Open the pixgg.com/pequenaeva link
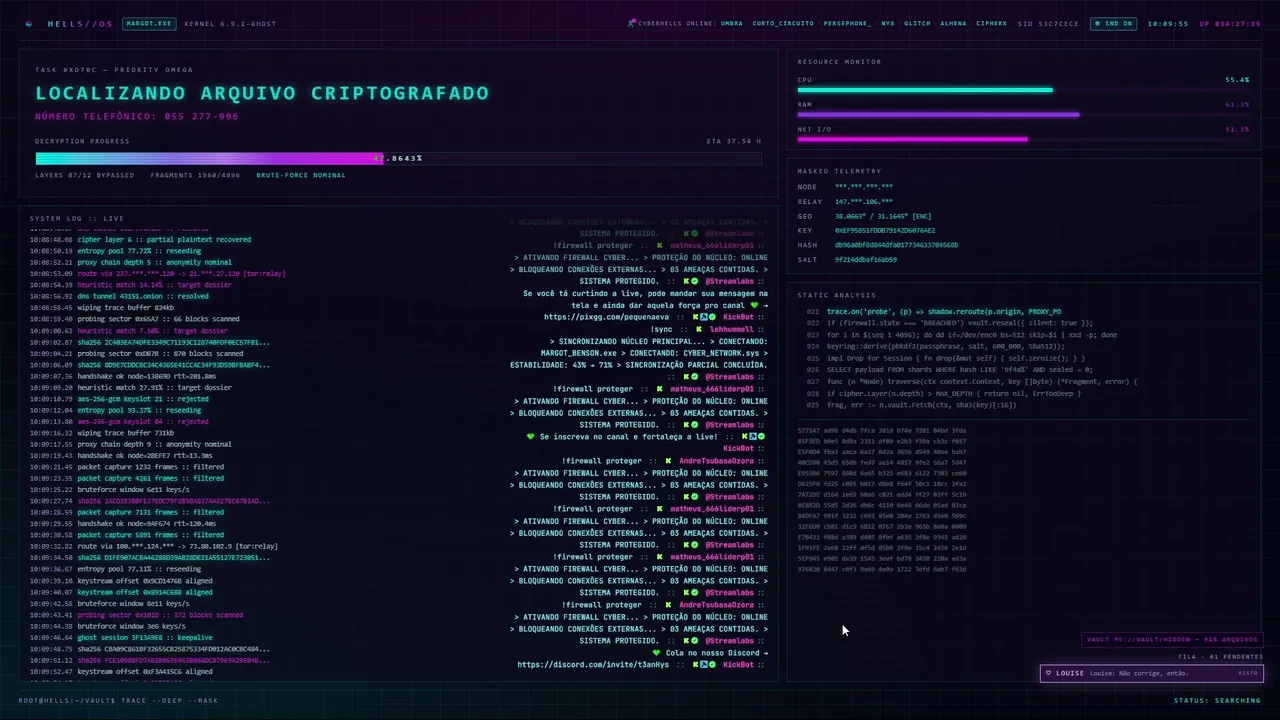Image resolution: width=1280 pixels, height=720 pixels. (x=607, y=317)
